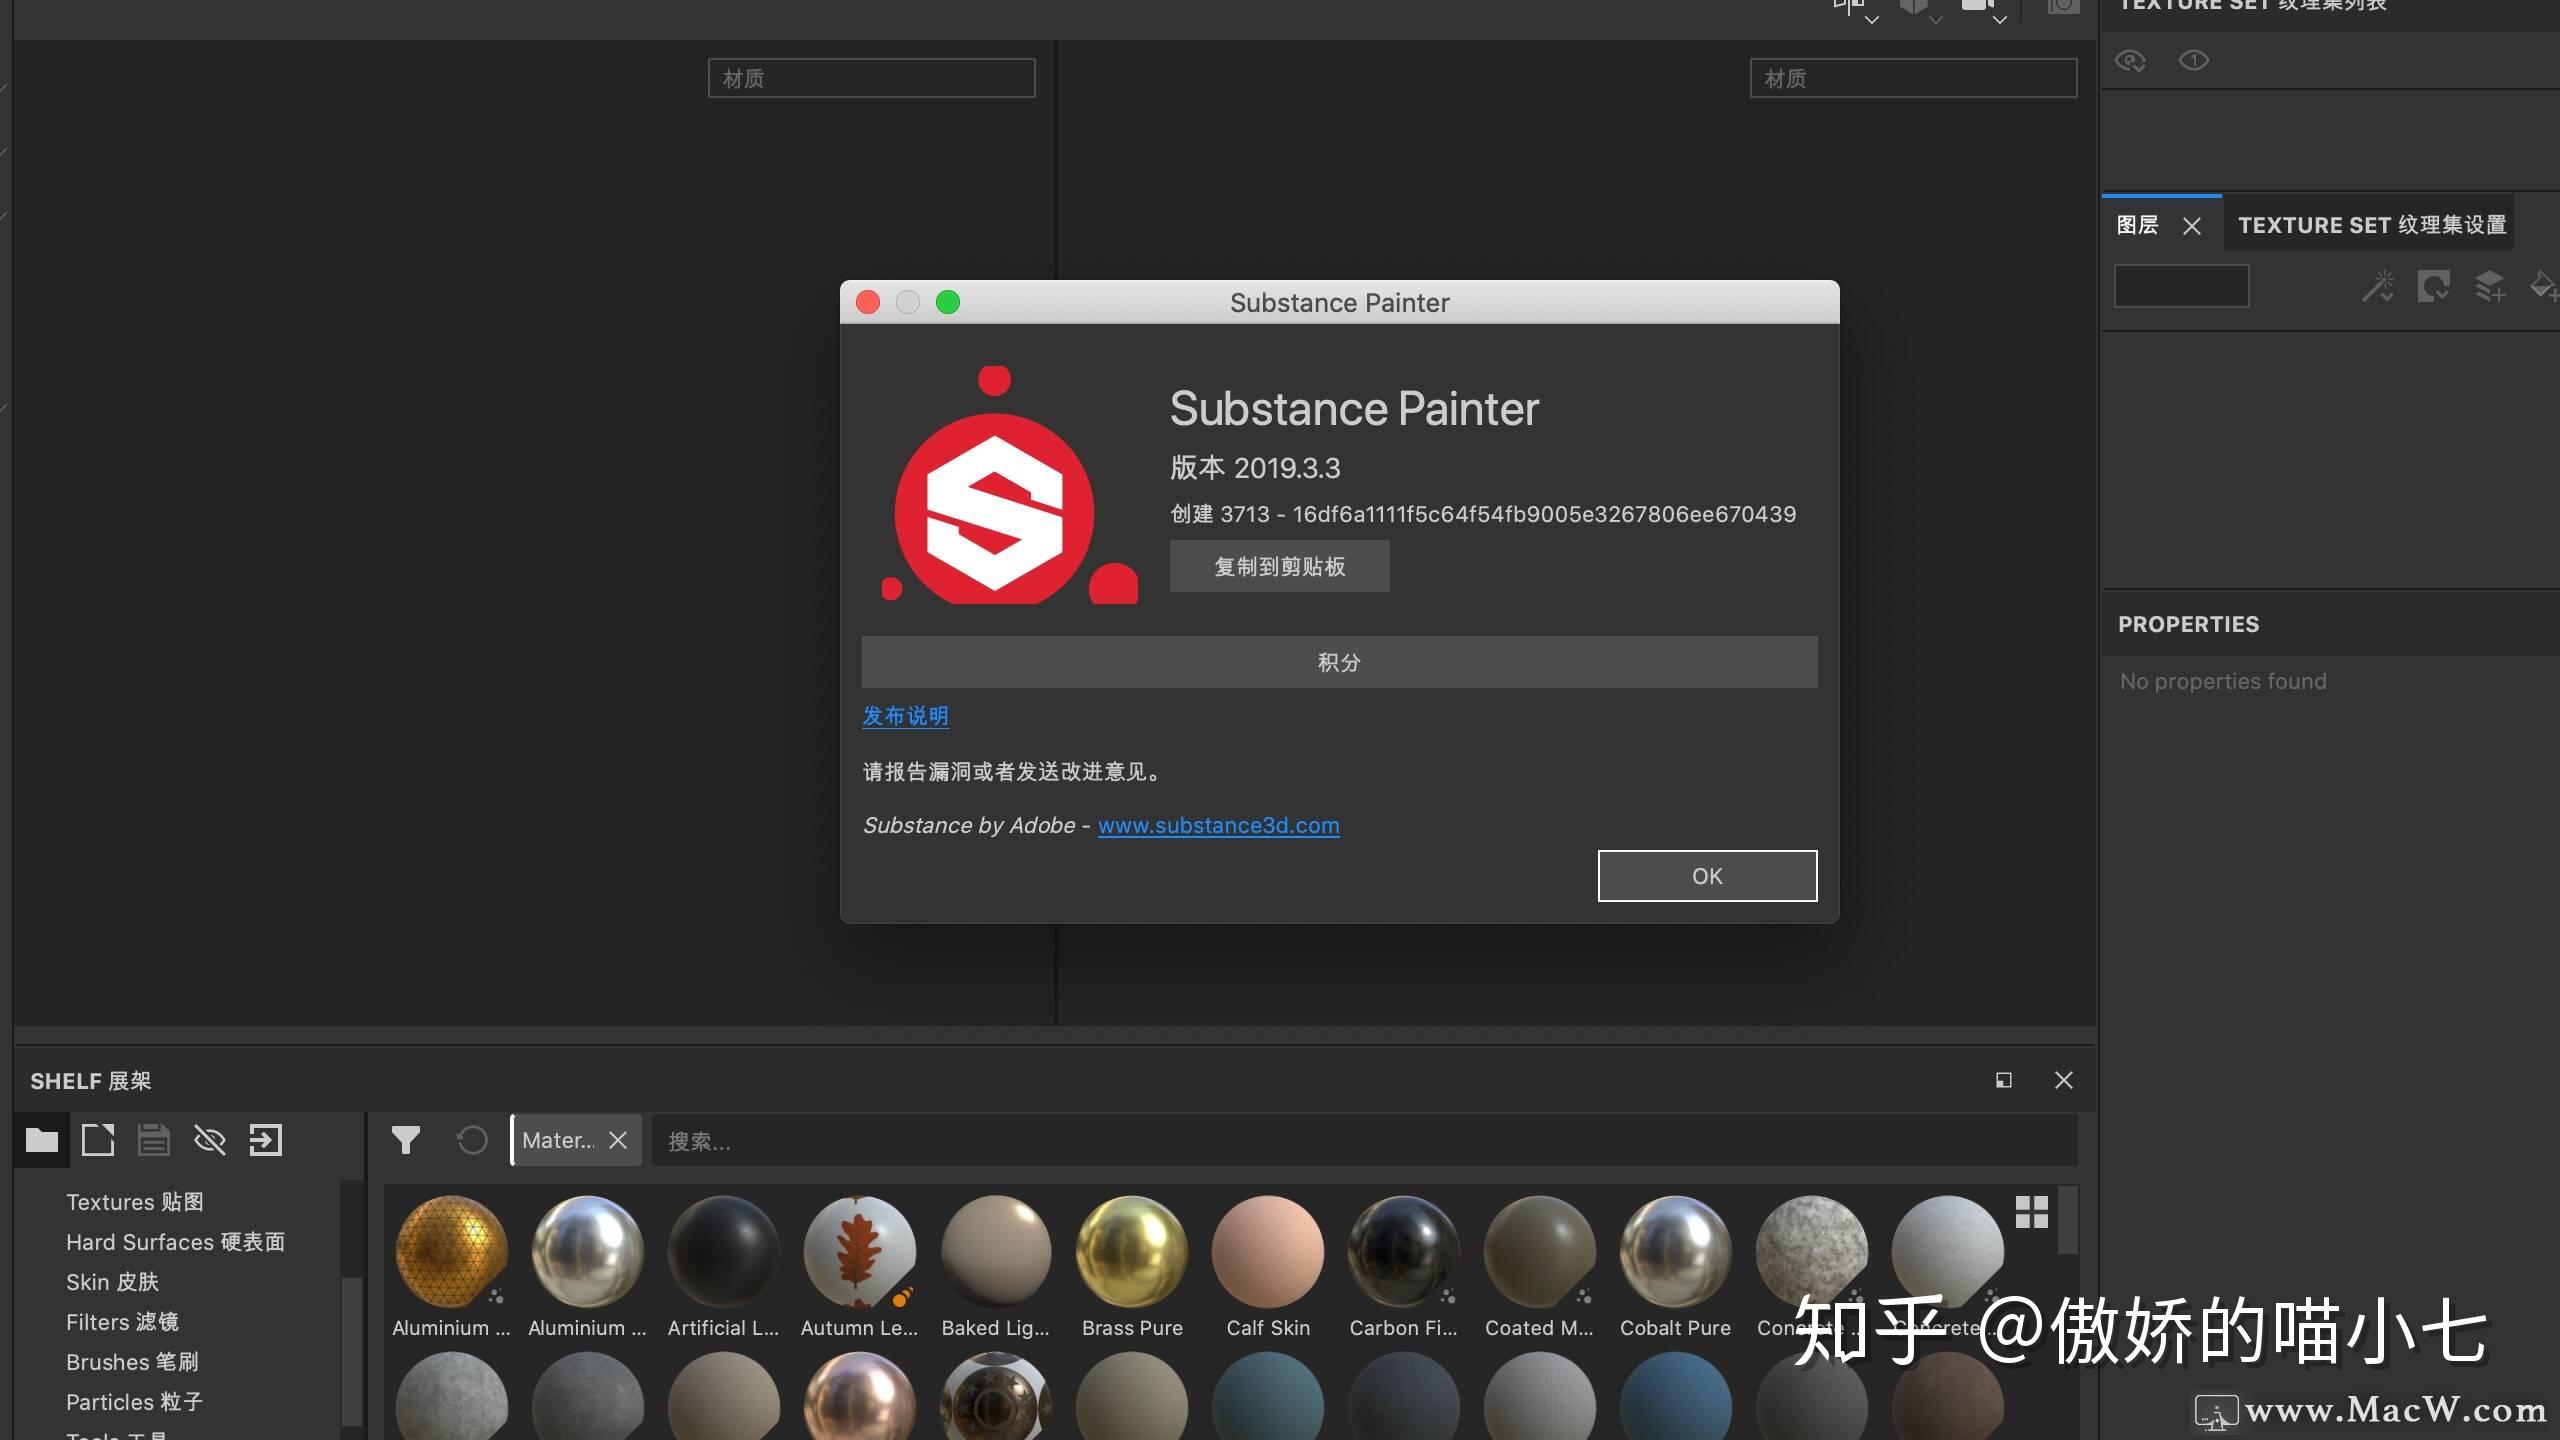Undock the SHELF panel with the popout icon

2003,1080
